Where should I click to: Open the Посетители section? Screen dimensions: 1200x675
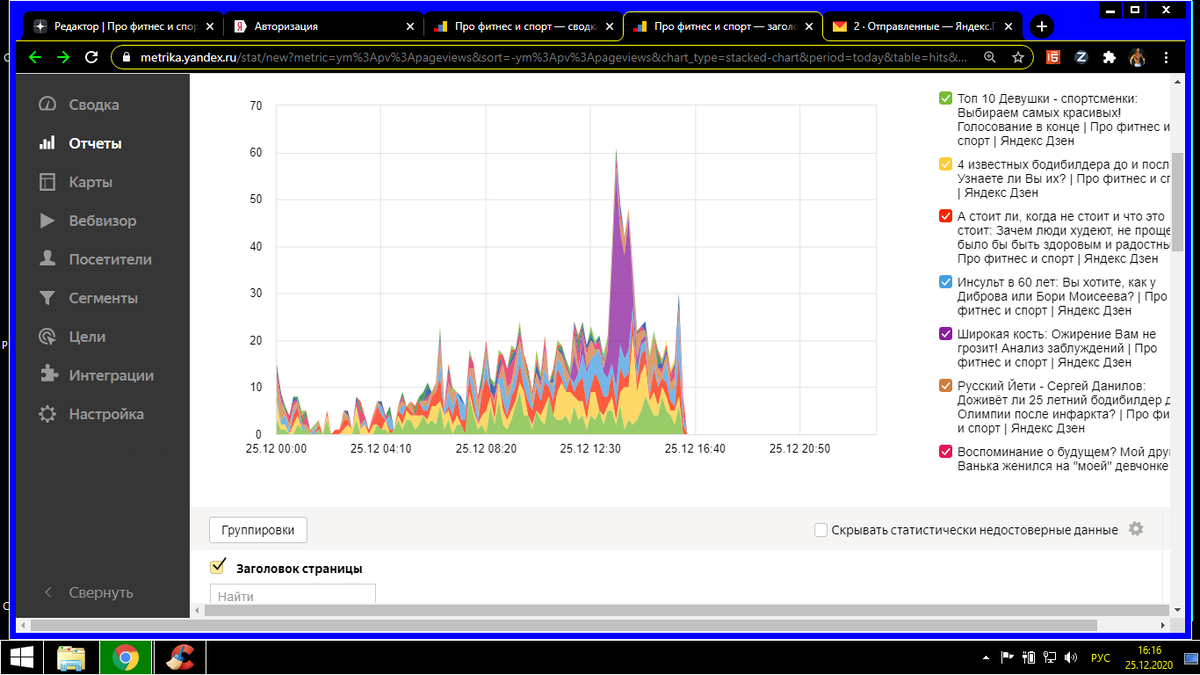click(110, 259)
